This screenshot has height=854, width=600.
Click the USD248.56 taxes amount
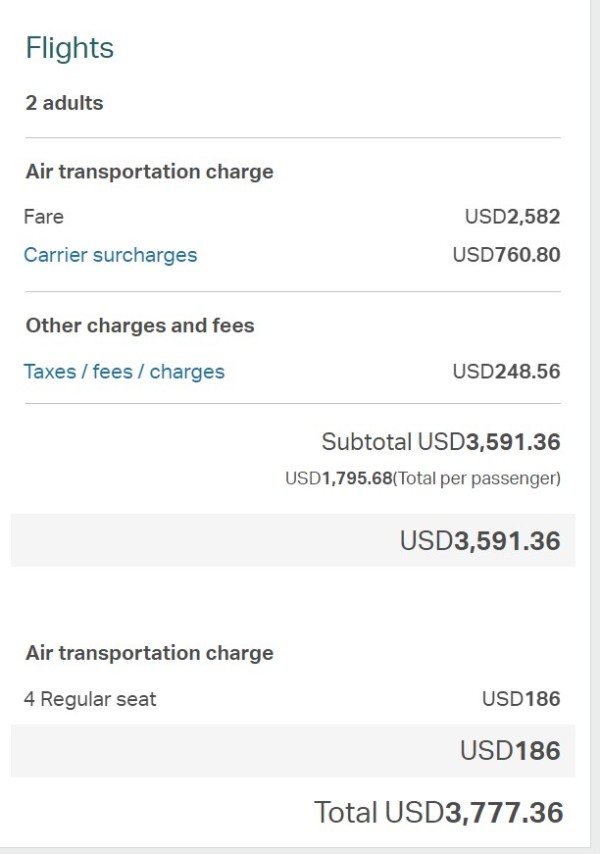[506, 371]
